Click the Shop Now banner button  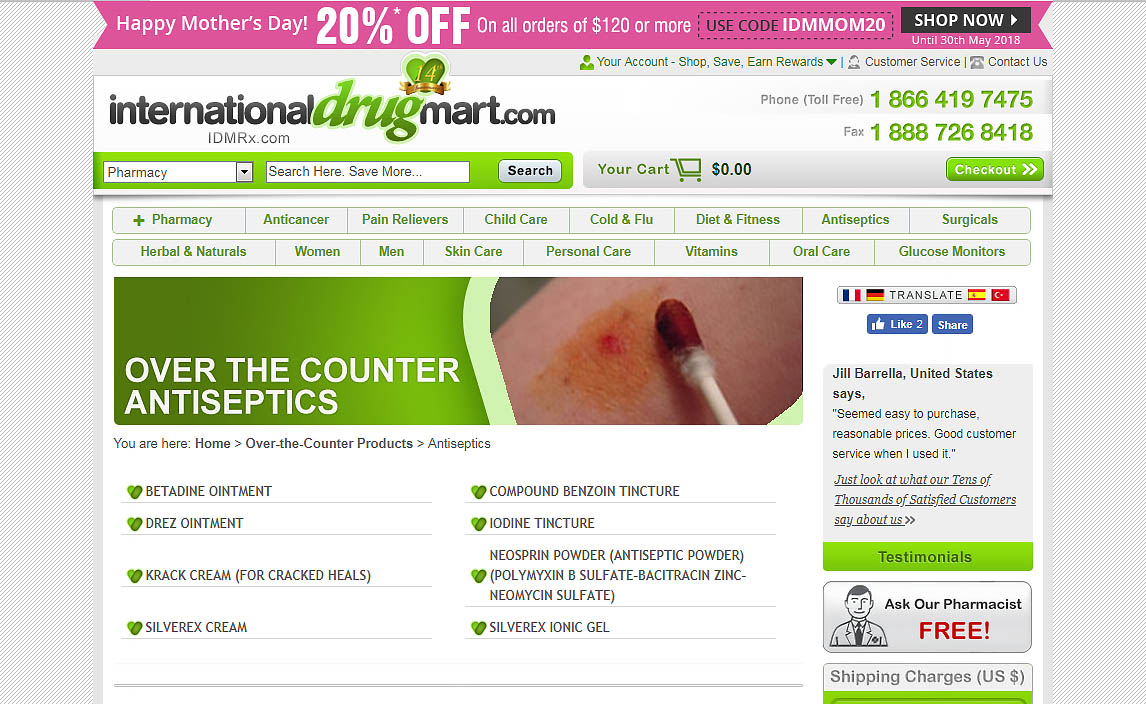click(965, 20)
